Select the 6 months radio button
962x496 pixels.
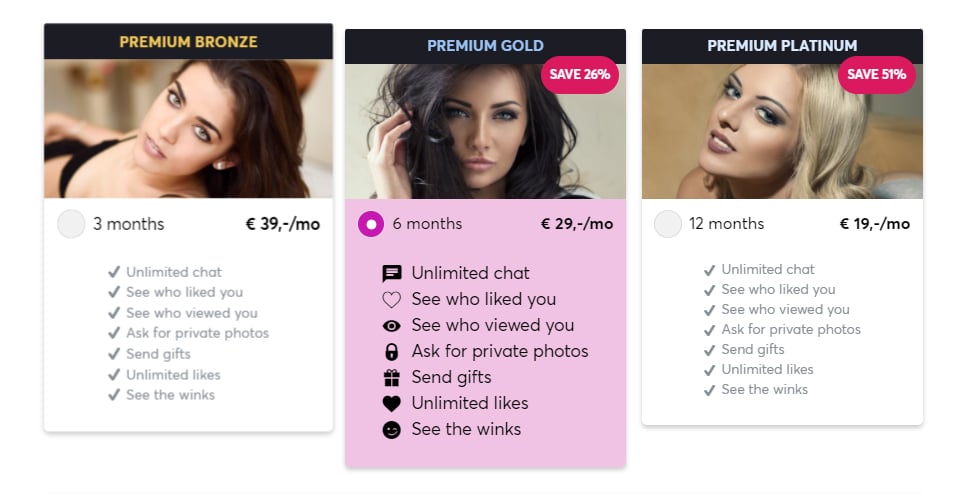coord(371,224)
